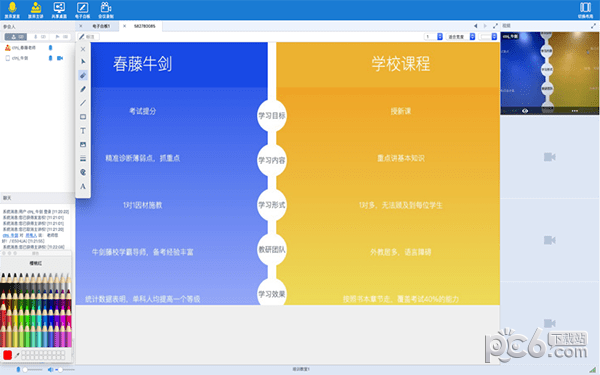Click the switch layout button
This screenshot has height=375, width=600.
(585, 10)
